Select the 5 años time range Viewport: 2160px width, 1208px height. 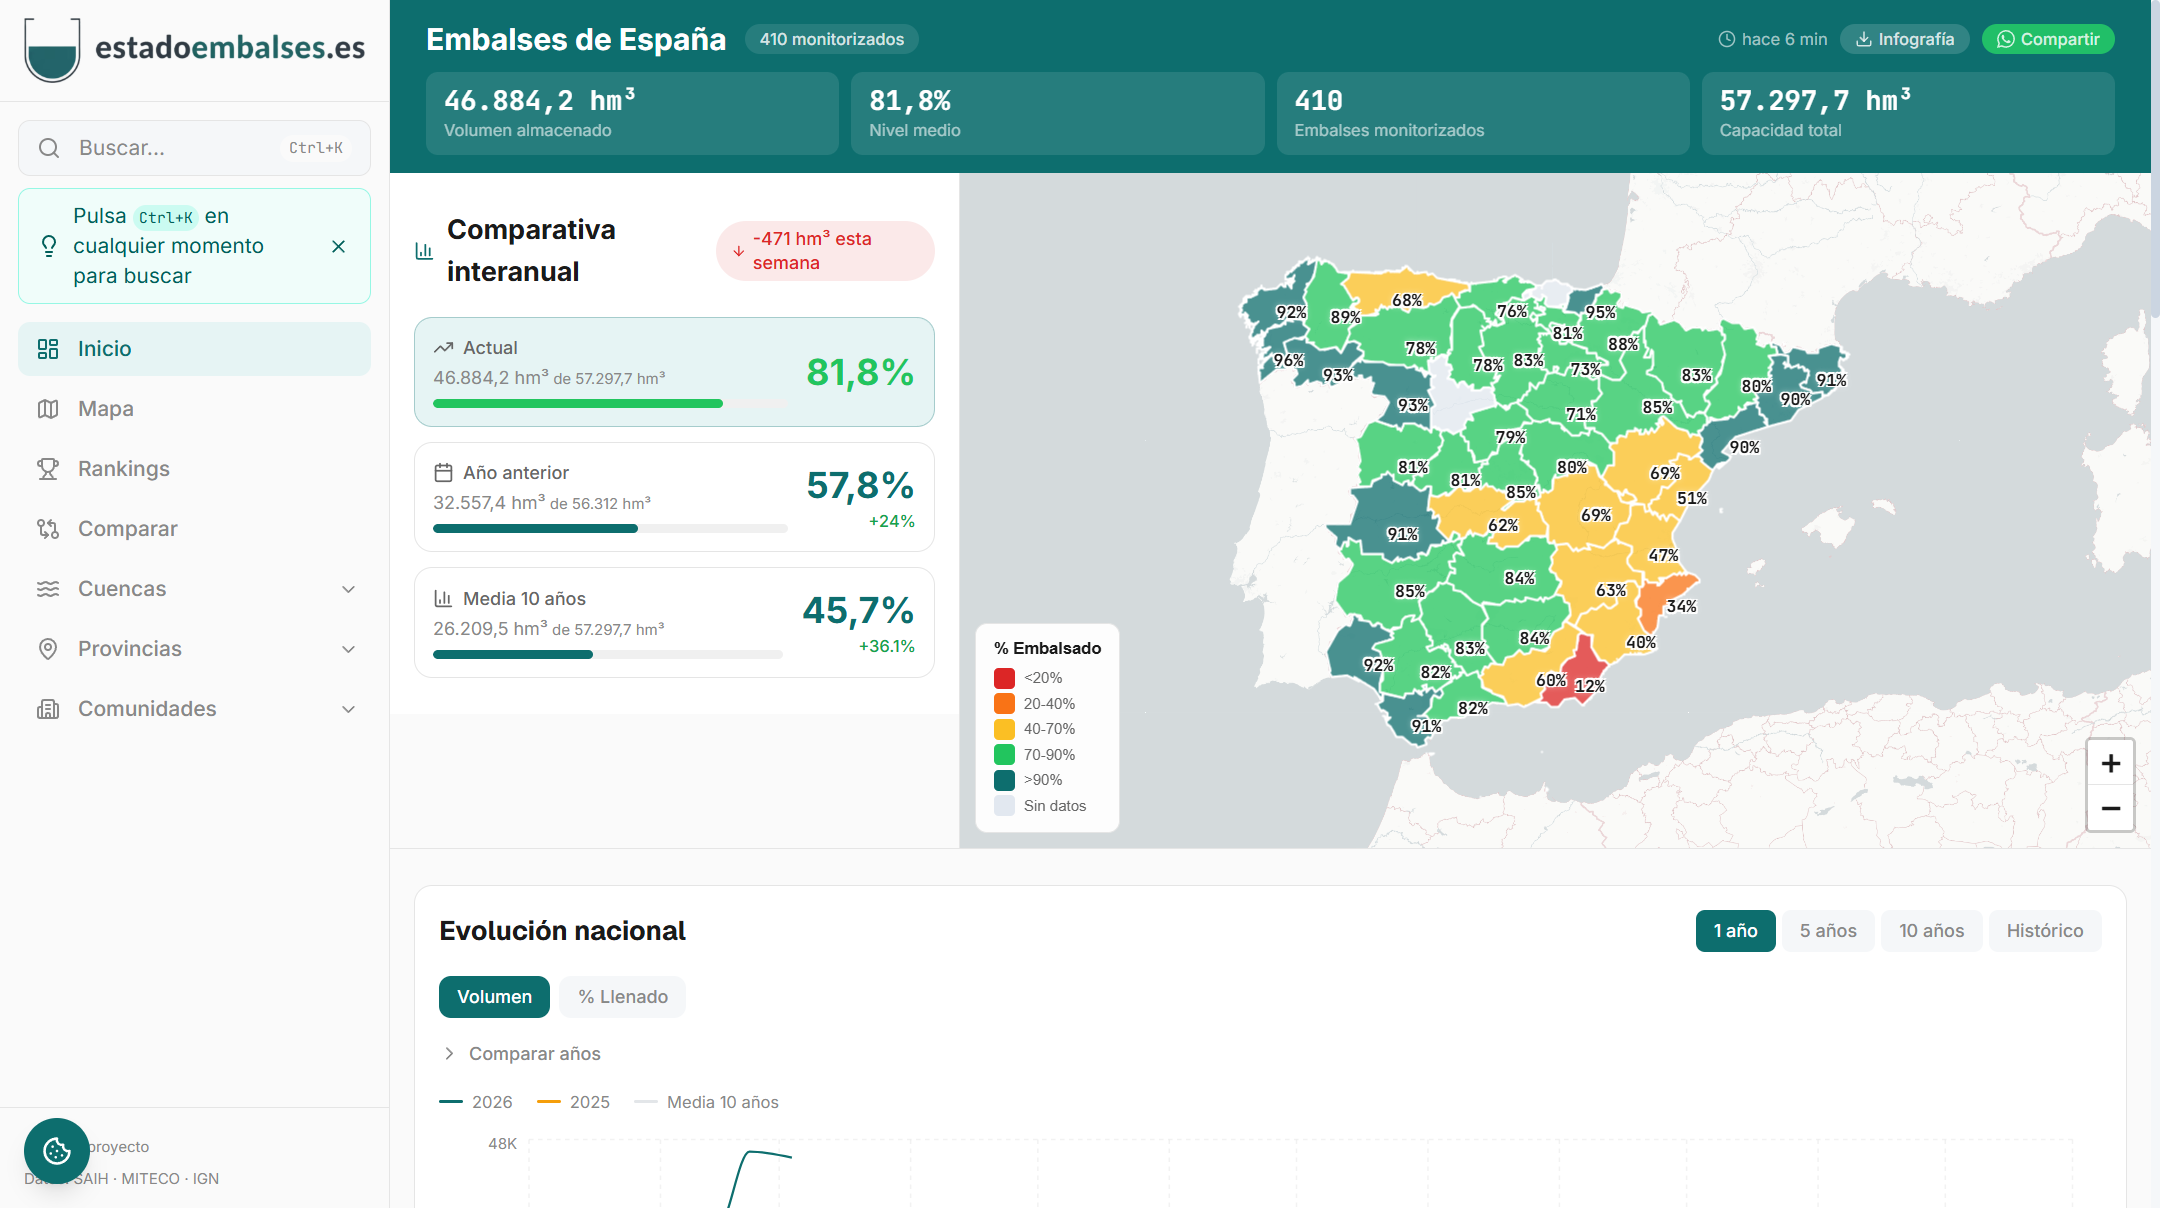(1827, 931)
